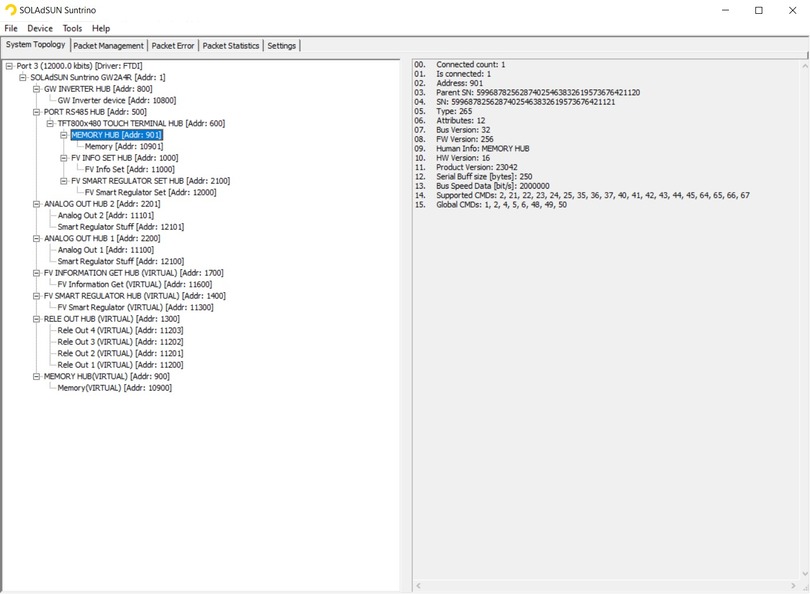Click the SOLAdSUN Suntrino title bar app icon

click(x=10, y=10)
